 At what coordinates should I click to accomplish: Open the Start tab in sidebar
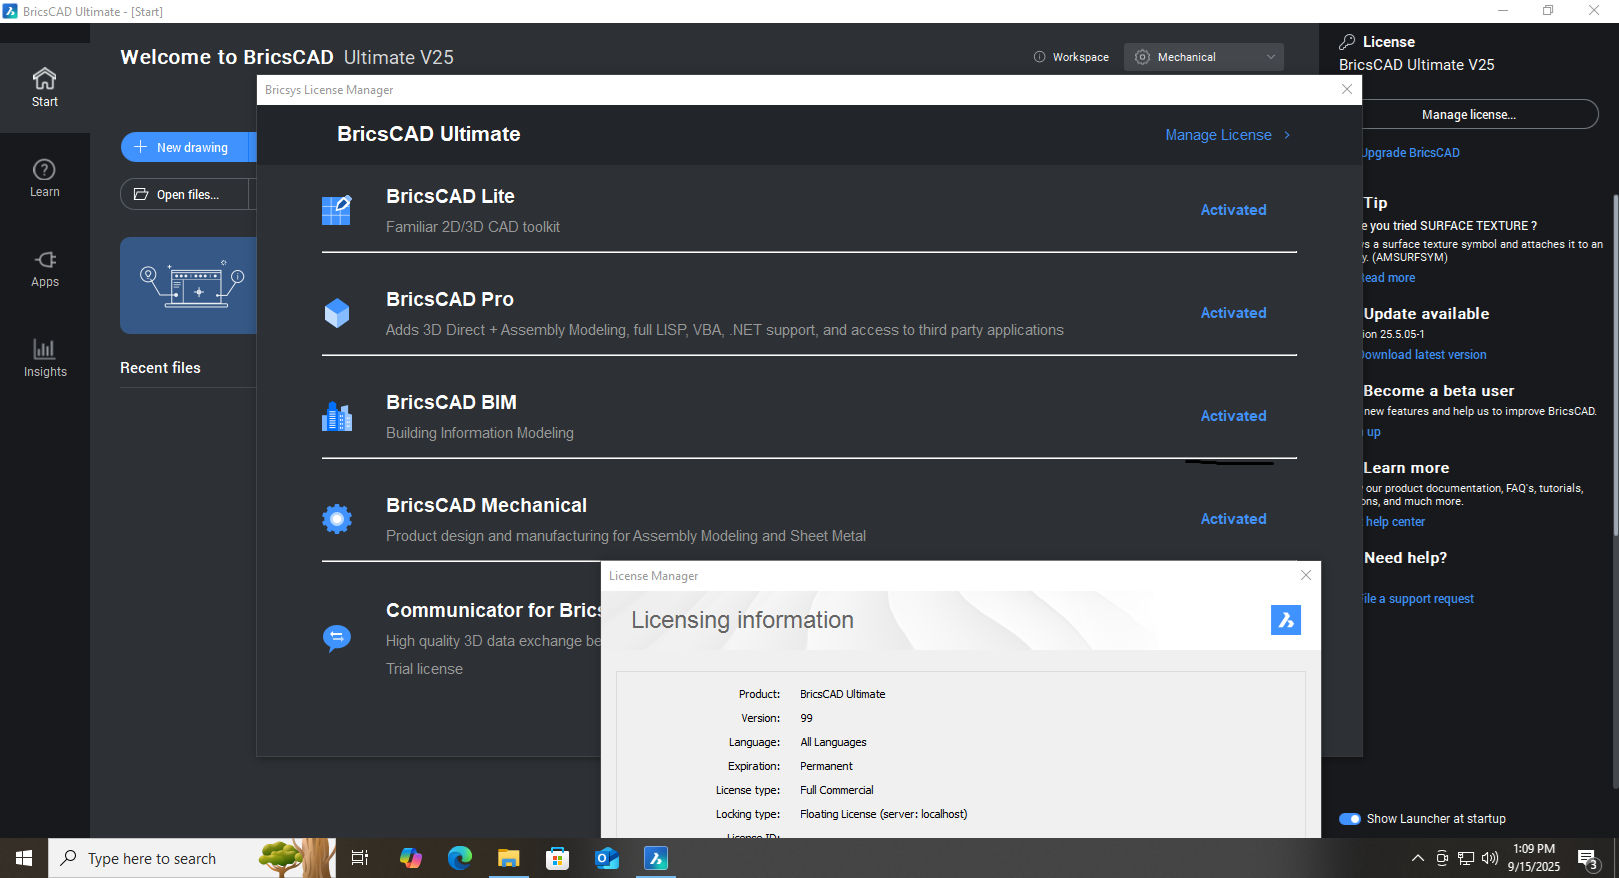44,87
